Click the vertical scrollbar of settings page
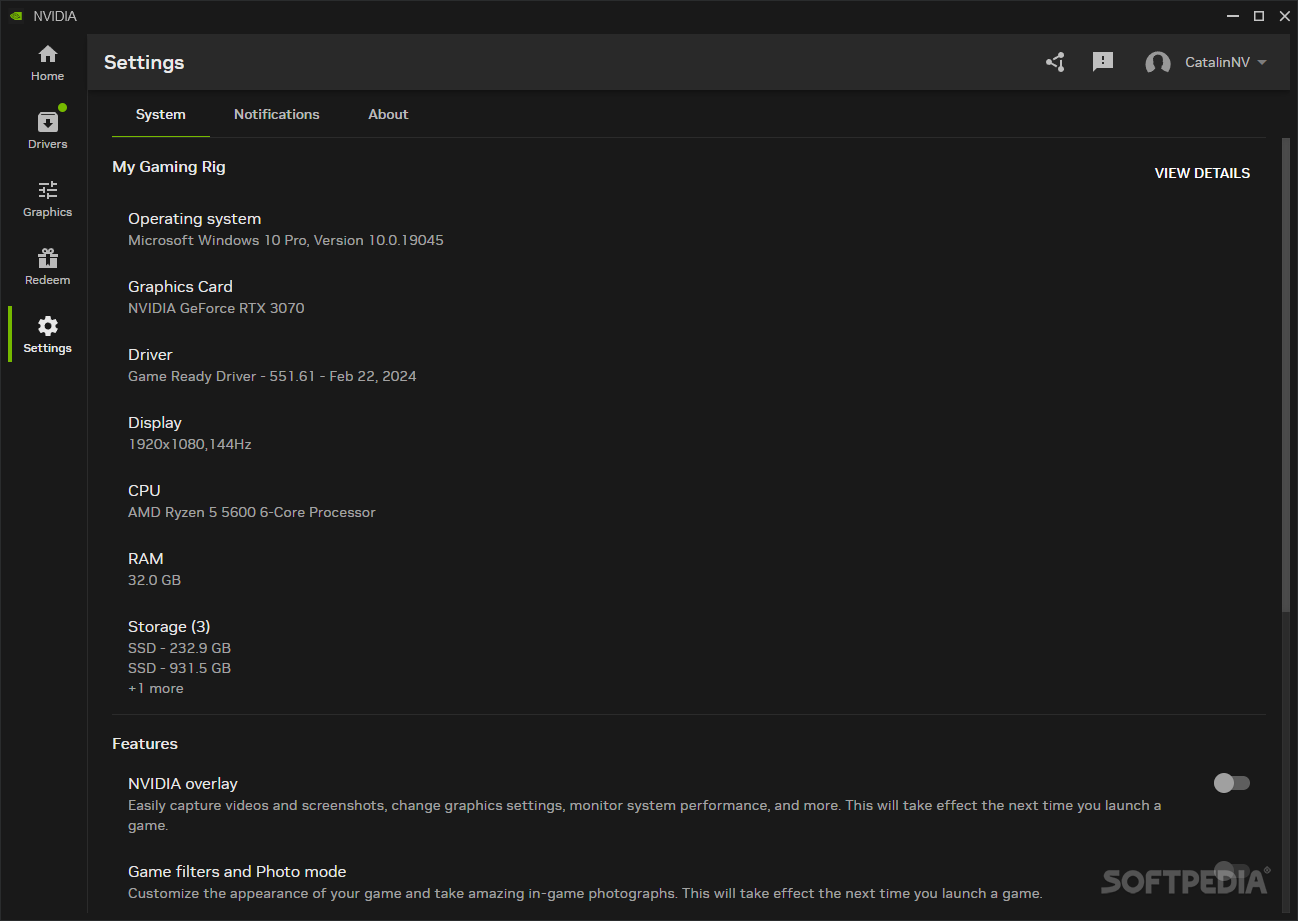The height and width of the screenshot is (921, 1298). (1286, 374)
